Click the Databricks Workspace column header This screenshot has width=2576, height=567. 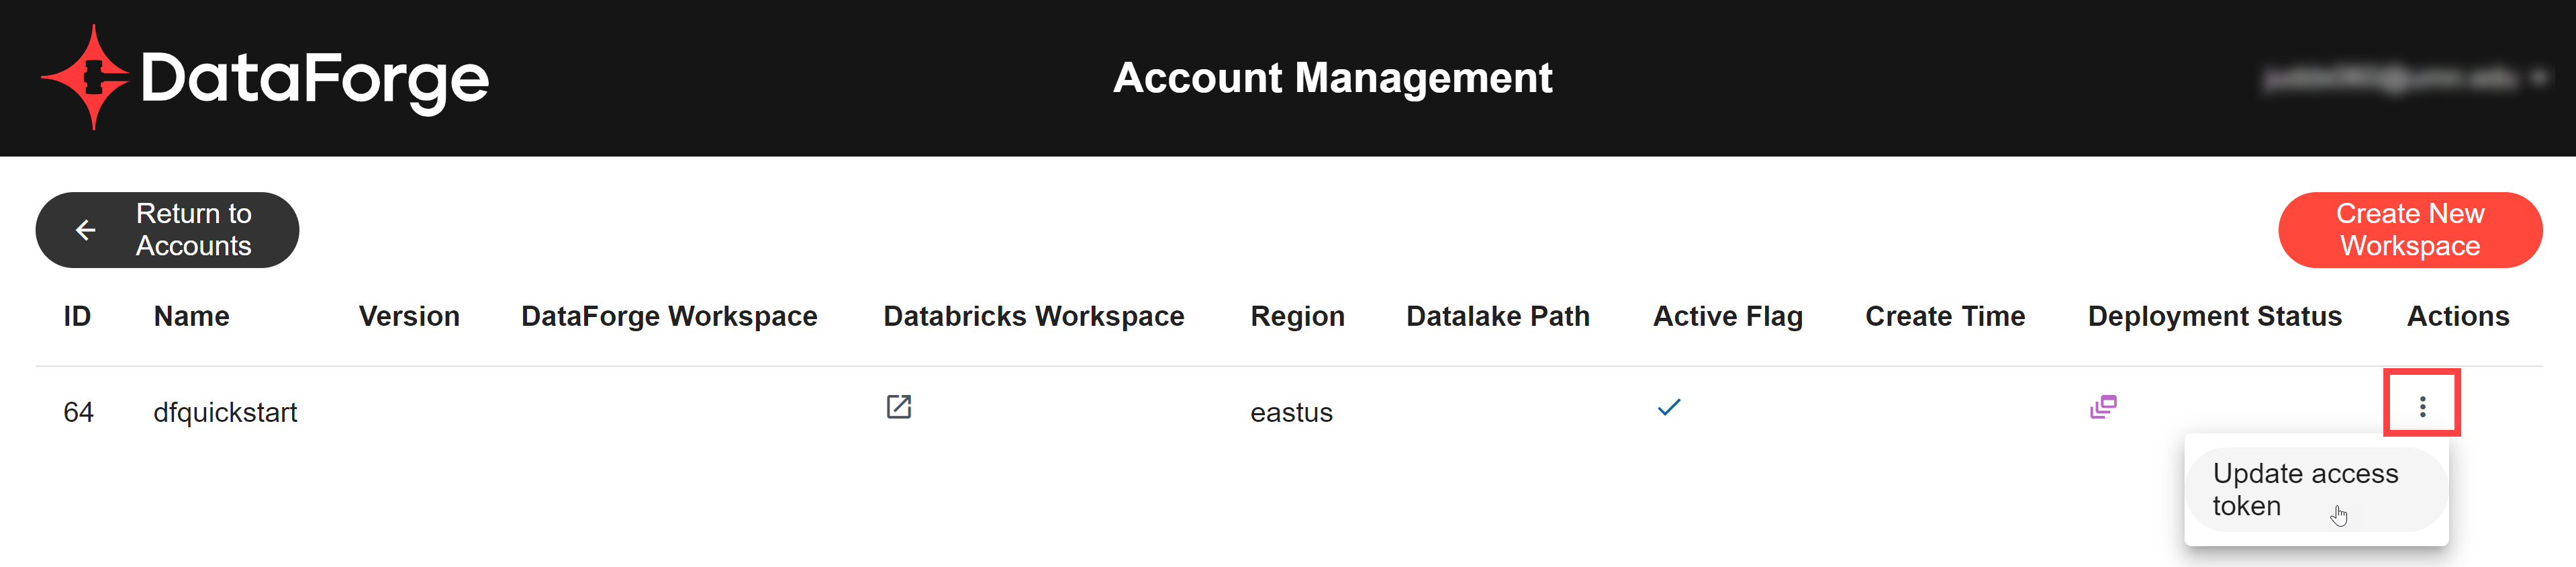point(1033,316)
